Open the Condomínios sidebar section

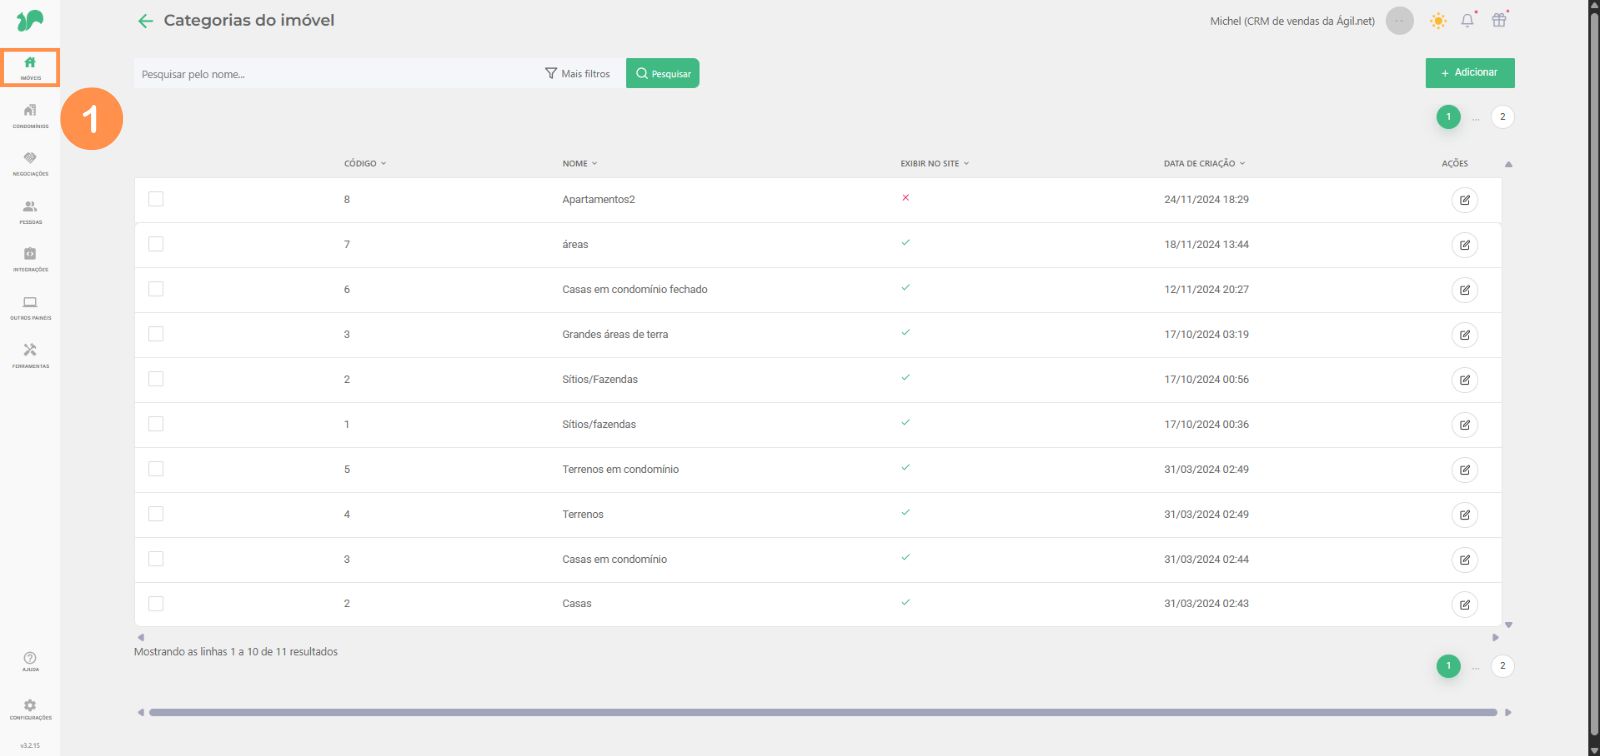(x=30, y=115)
